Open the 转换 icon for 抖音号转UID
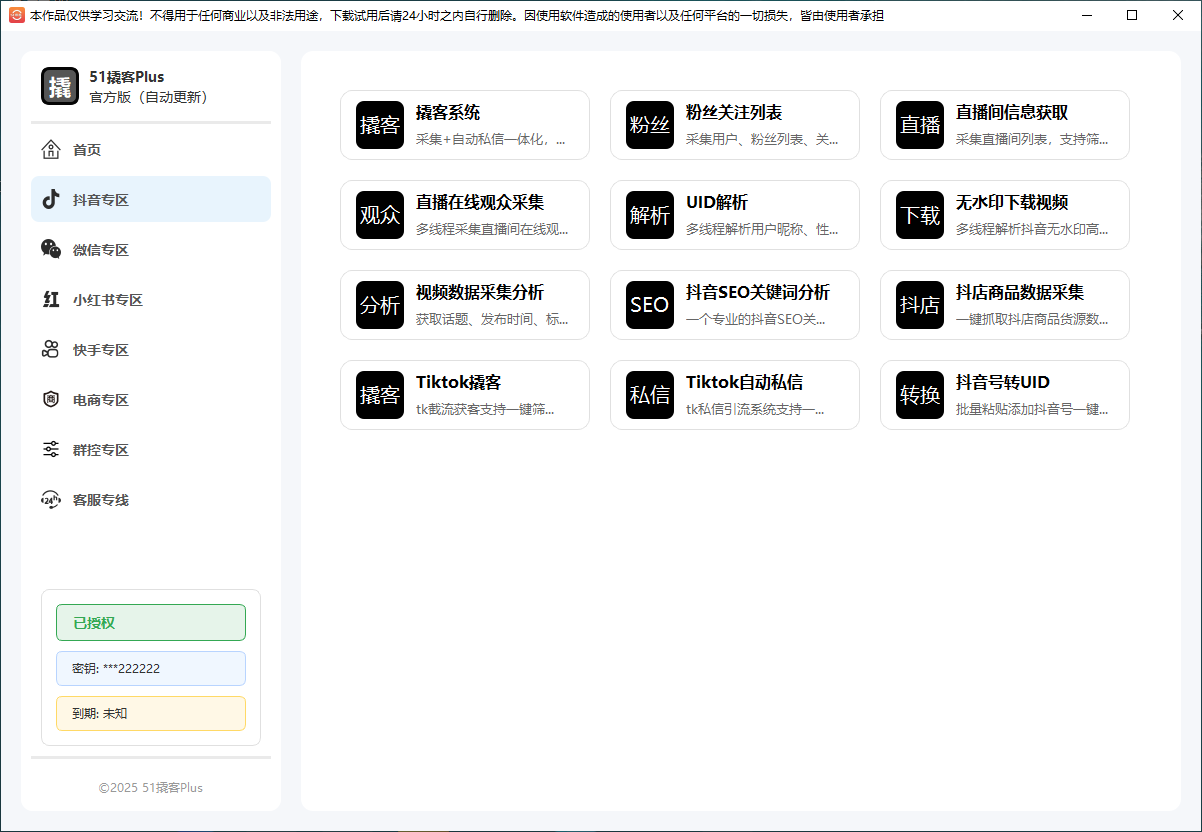This screenshot has width=1202, height=832. (x=920, y=395)
